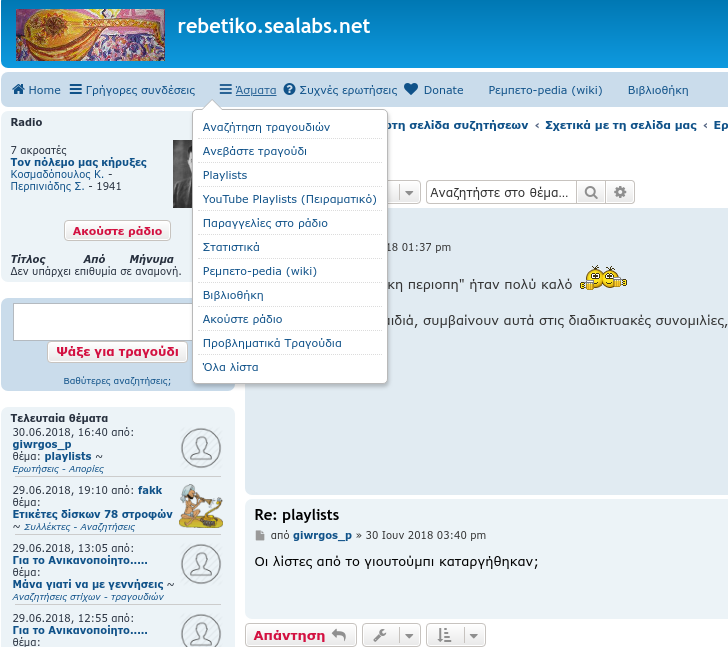Click the Home house icon

click(18, 90)
